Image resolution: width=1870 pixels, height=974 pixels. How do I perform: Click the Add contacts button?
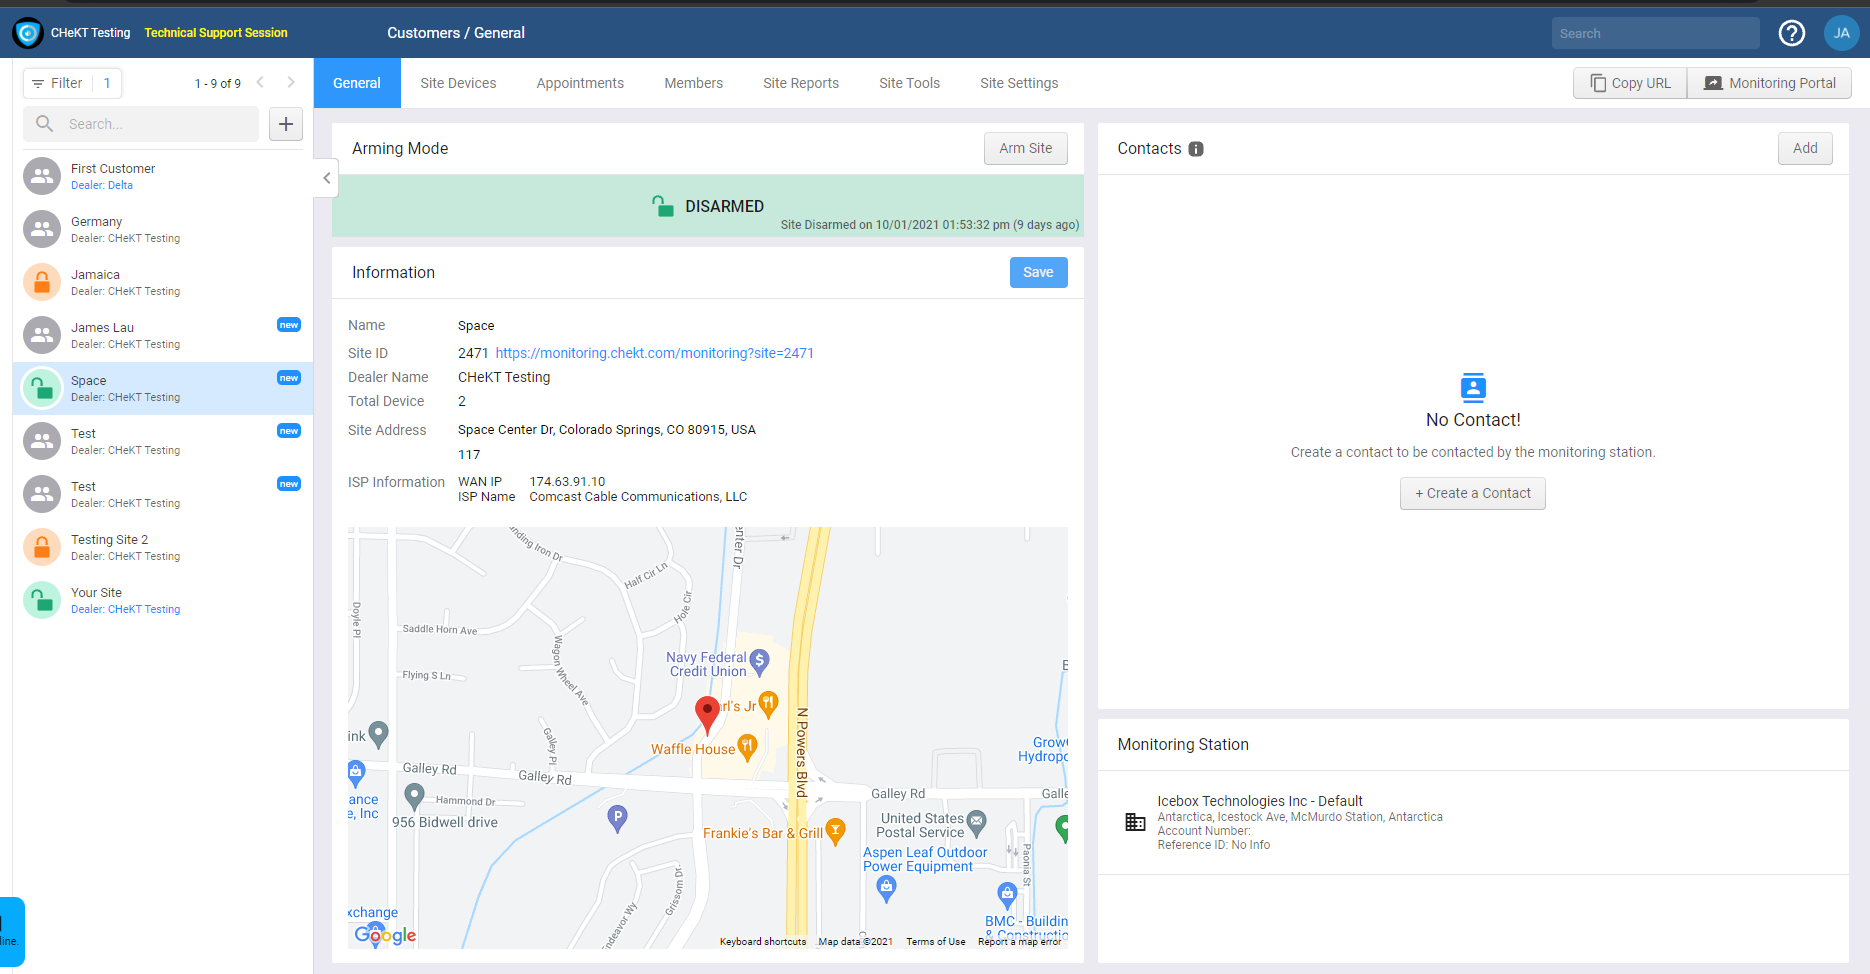[1805, 148]
